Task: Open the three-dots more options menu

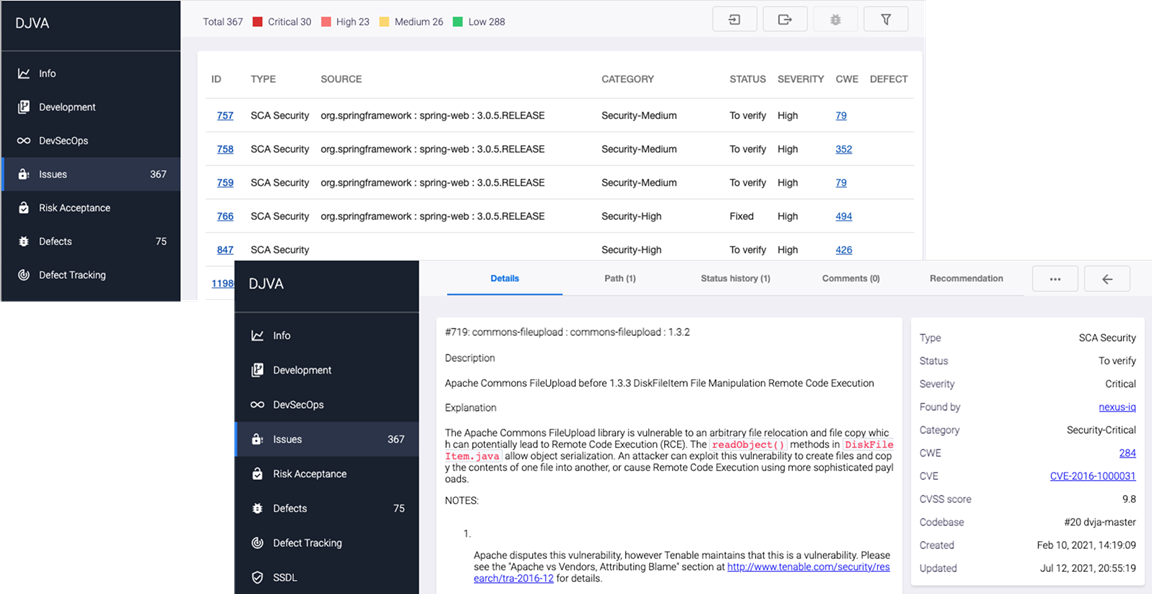Action: [x=1055, y=279]
